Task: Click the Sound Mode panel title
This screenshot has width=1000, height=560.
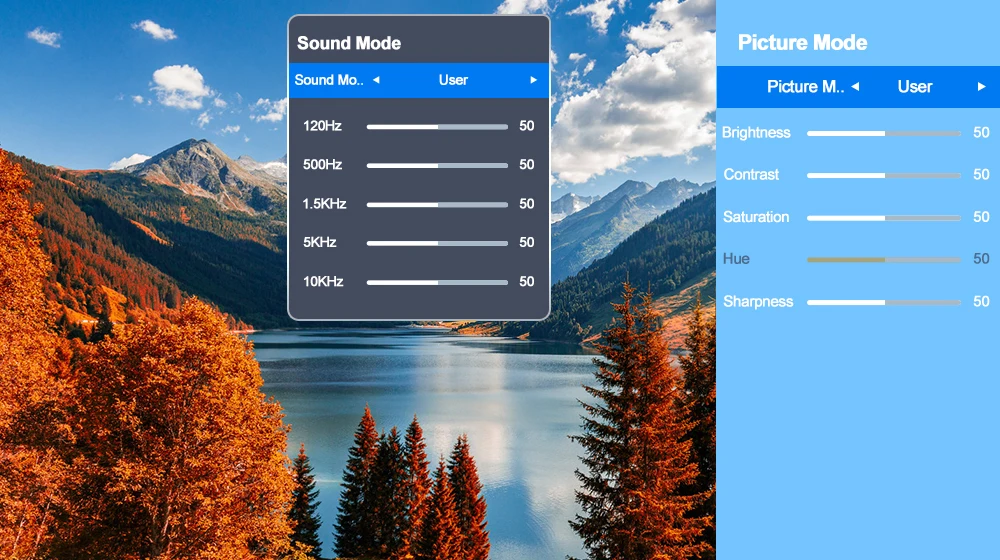Action: click(x=349, y=43)
